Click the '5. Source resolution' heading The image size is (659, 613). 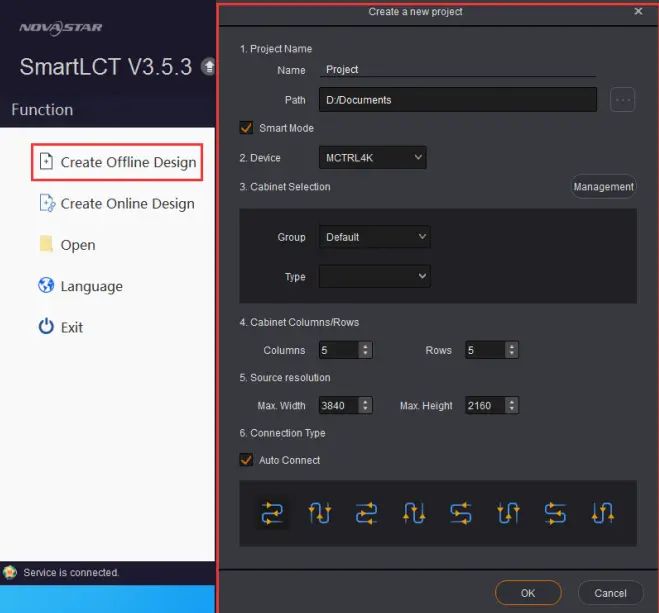click(x=285, y=377)
